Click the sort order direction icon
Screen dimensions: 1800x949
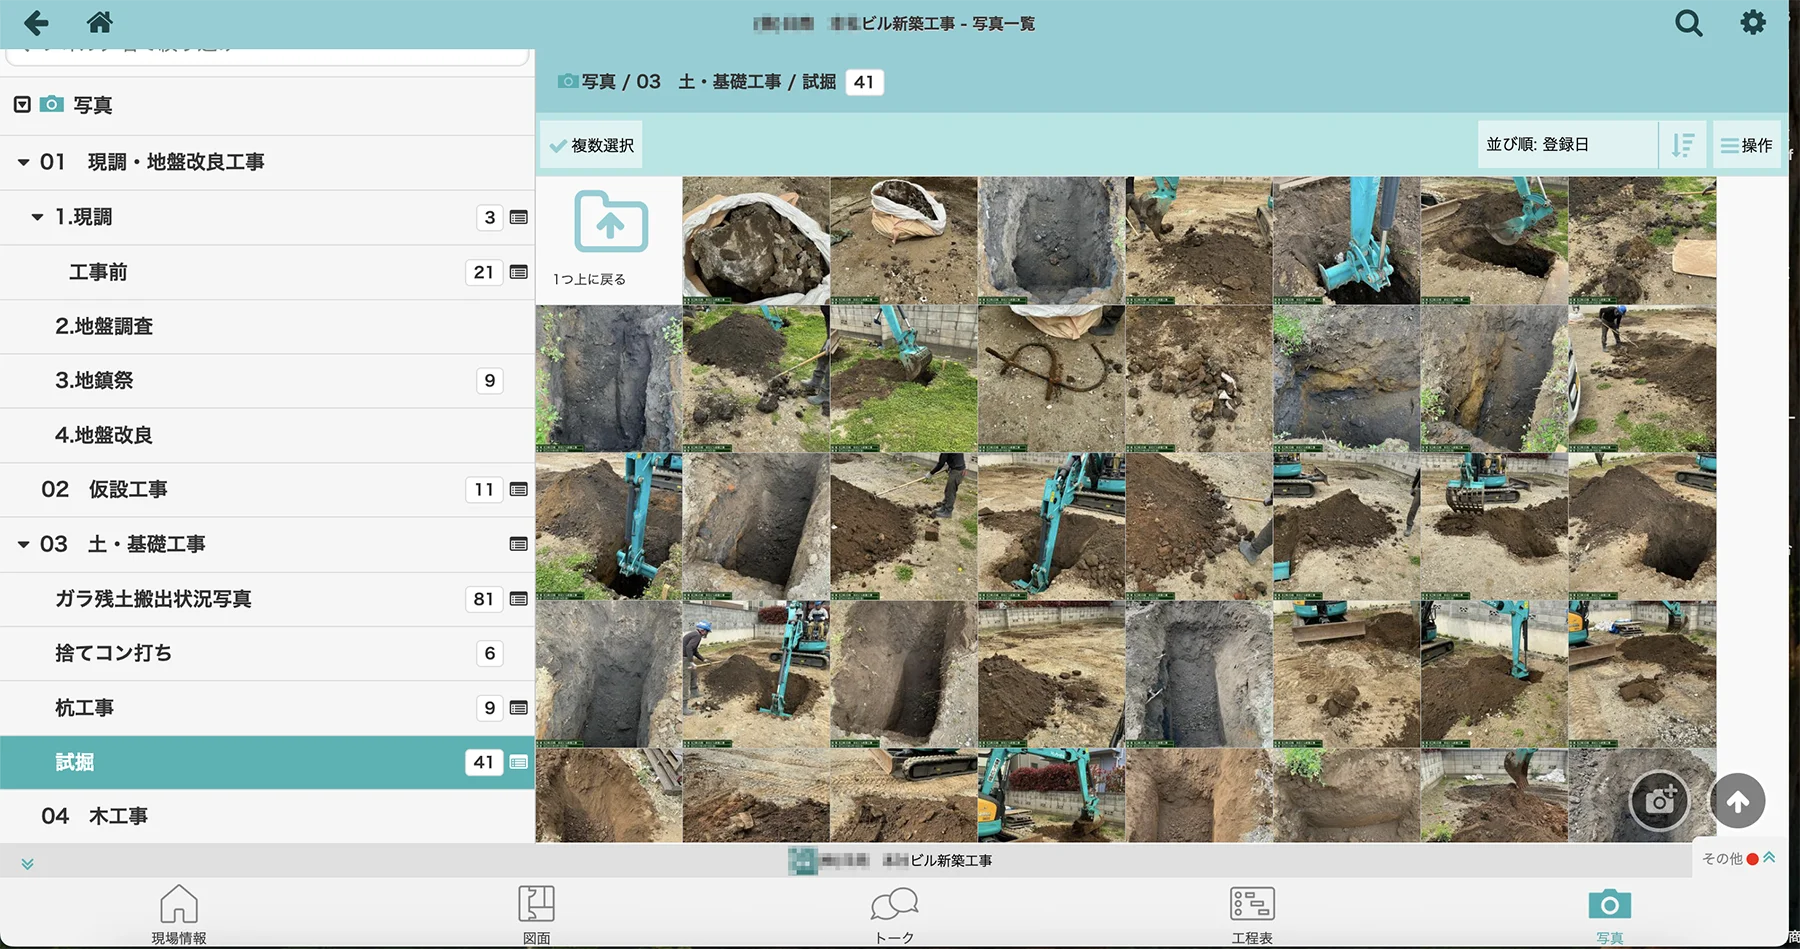coord(1683,145)
